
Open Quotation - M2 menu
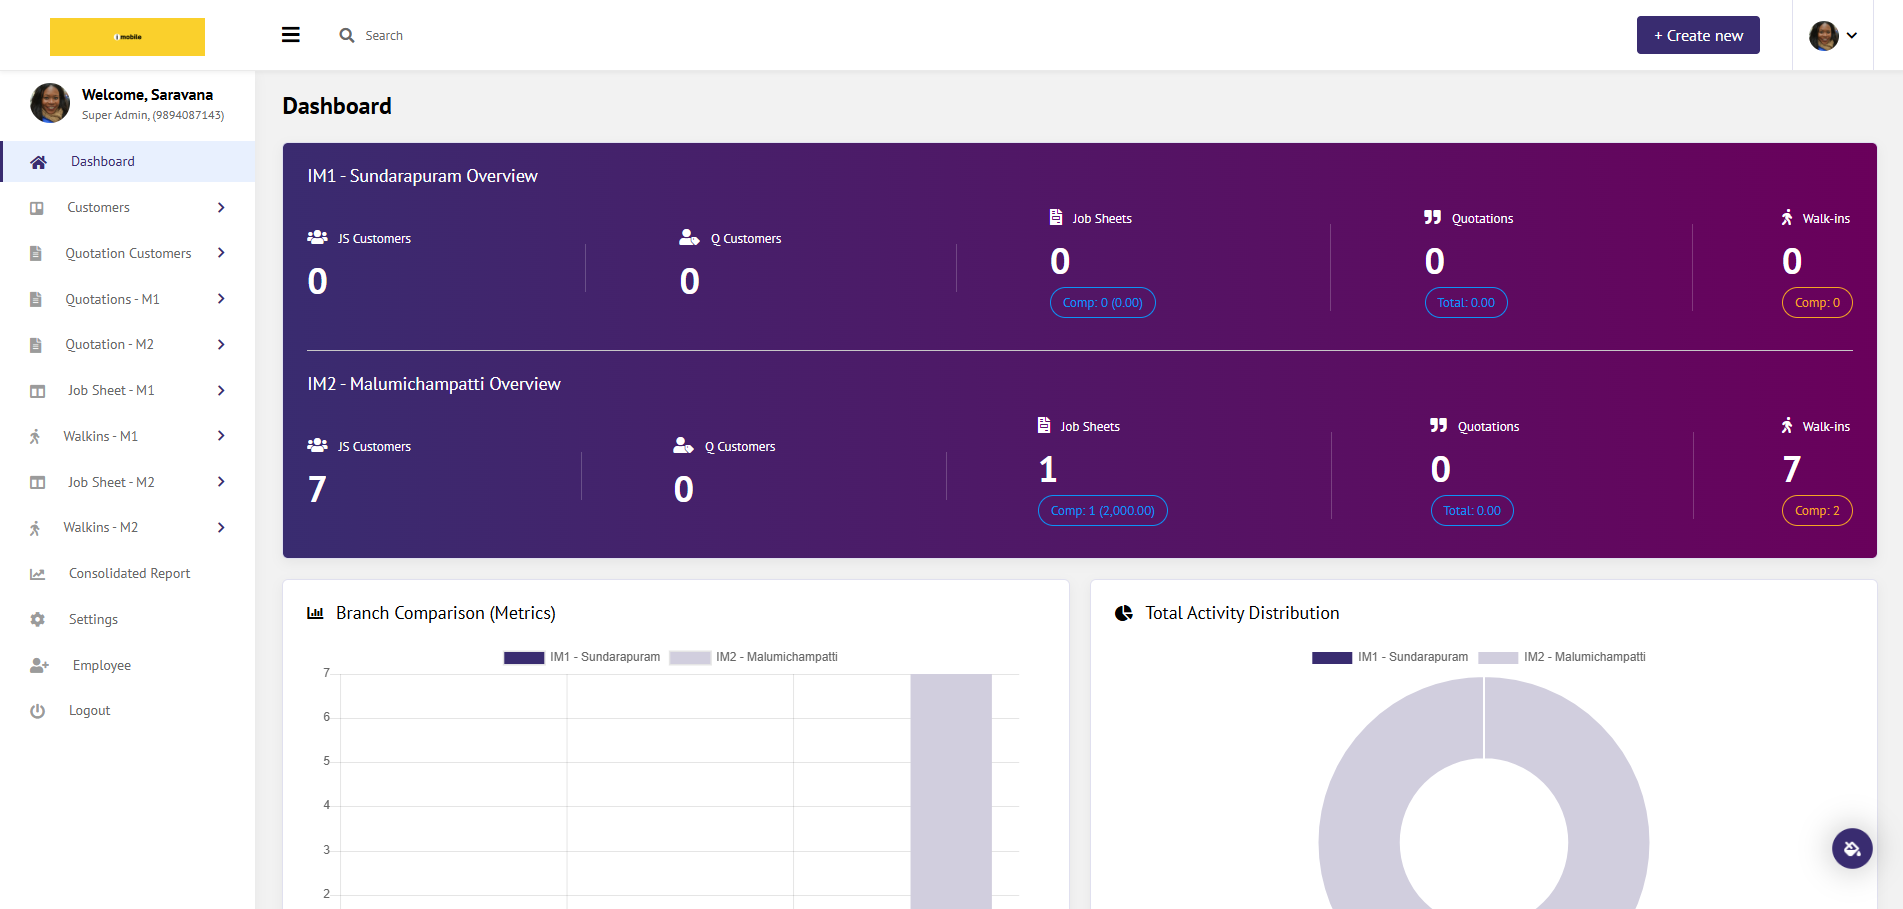coord(128,344)
